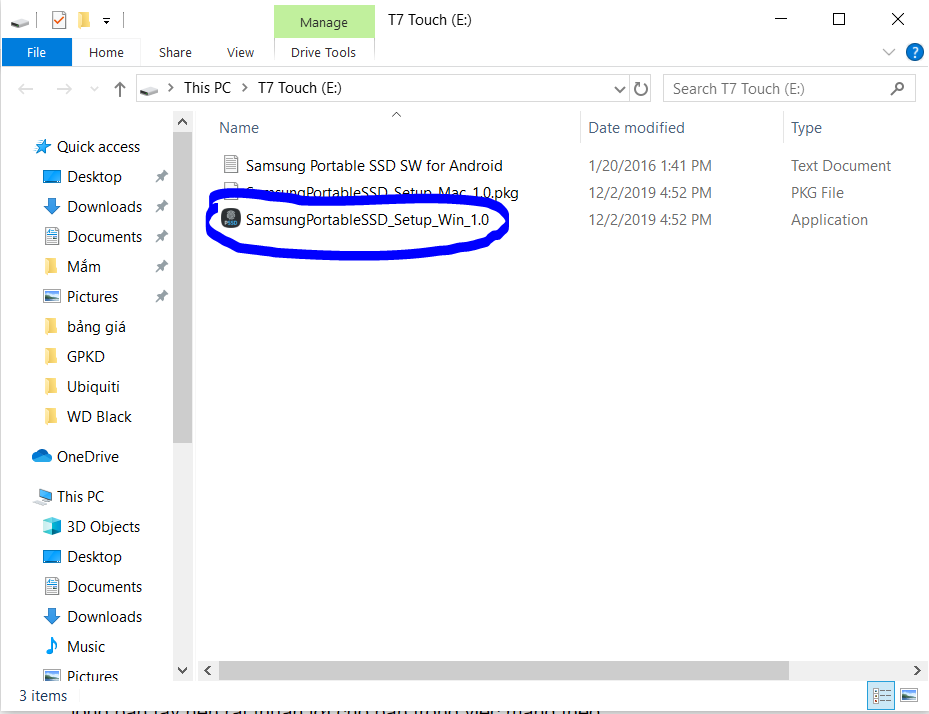Screen dimensions: 929x714
Task: Select the SamsungPortableSSD_Setup_Mac_1.0.pkg file
Action: tap(382, 193)
